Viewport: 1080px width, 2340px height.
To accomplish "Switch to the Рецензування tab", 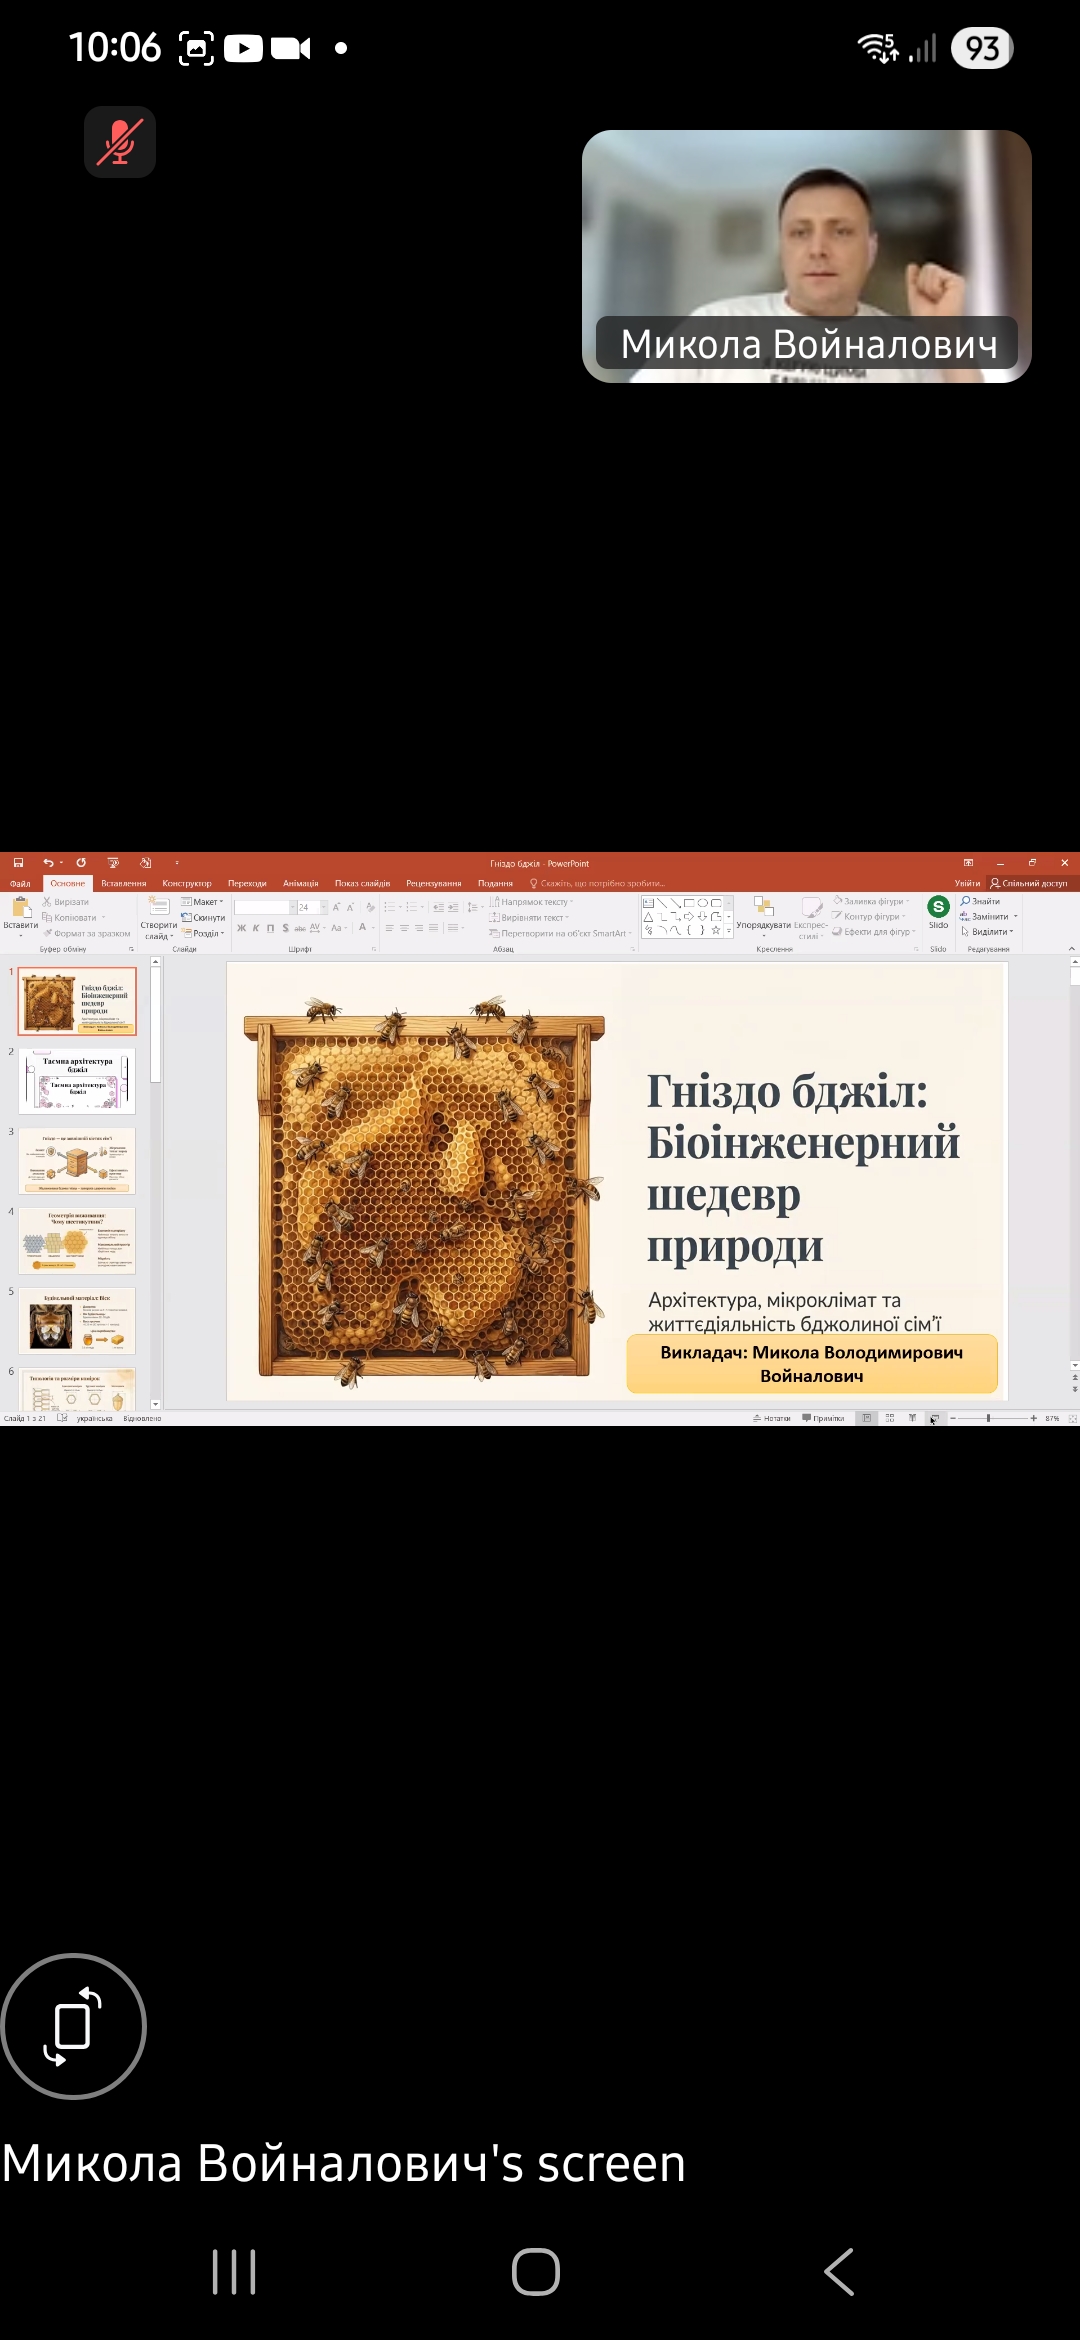I will tap(433, 883).
